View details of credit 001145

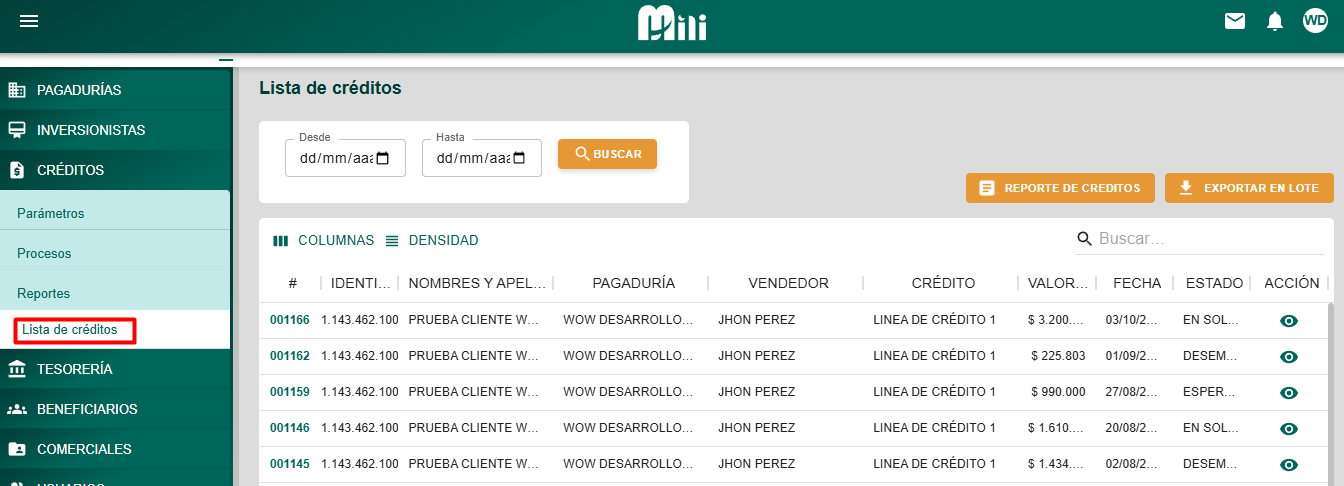coord(1289,465)
